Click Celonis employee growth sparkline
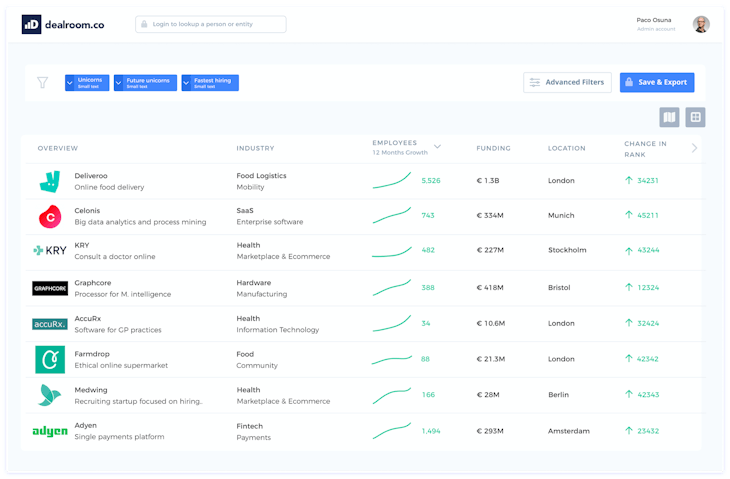Screen dimensions: 730x479 coord(392,216)
